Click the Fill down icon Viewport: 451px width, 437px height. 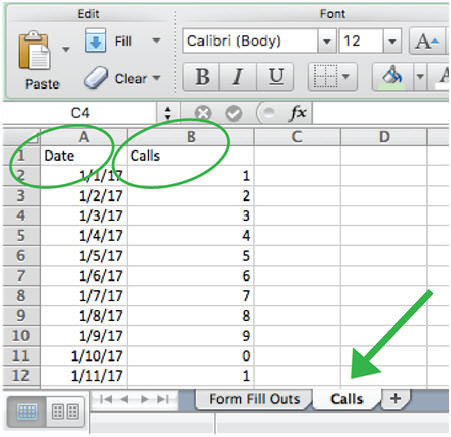click(x=95, y=41)
